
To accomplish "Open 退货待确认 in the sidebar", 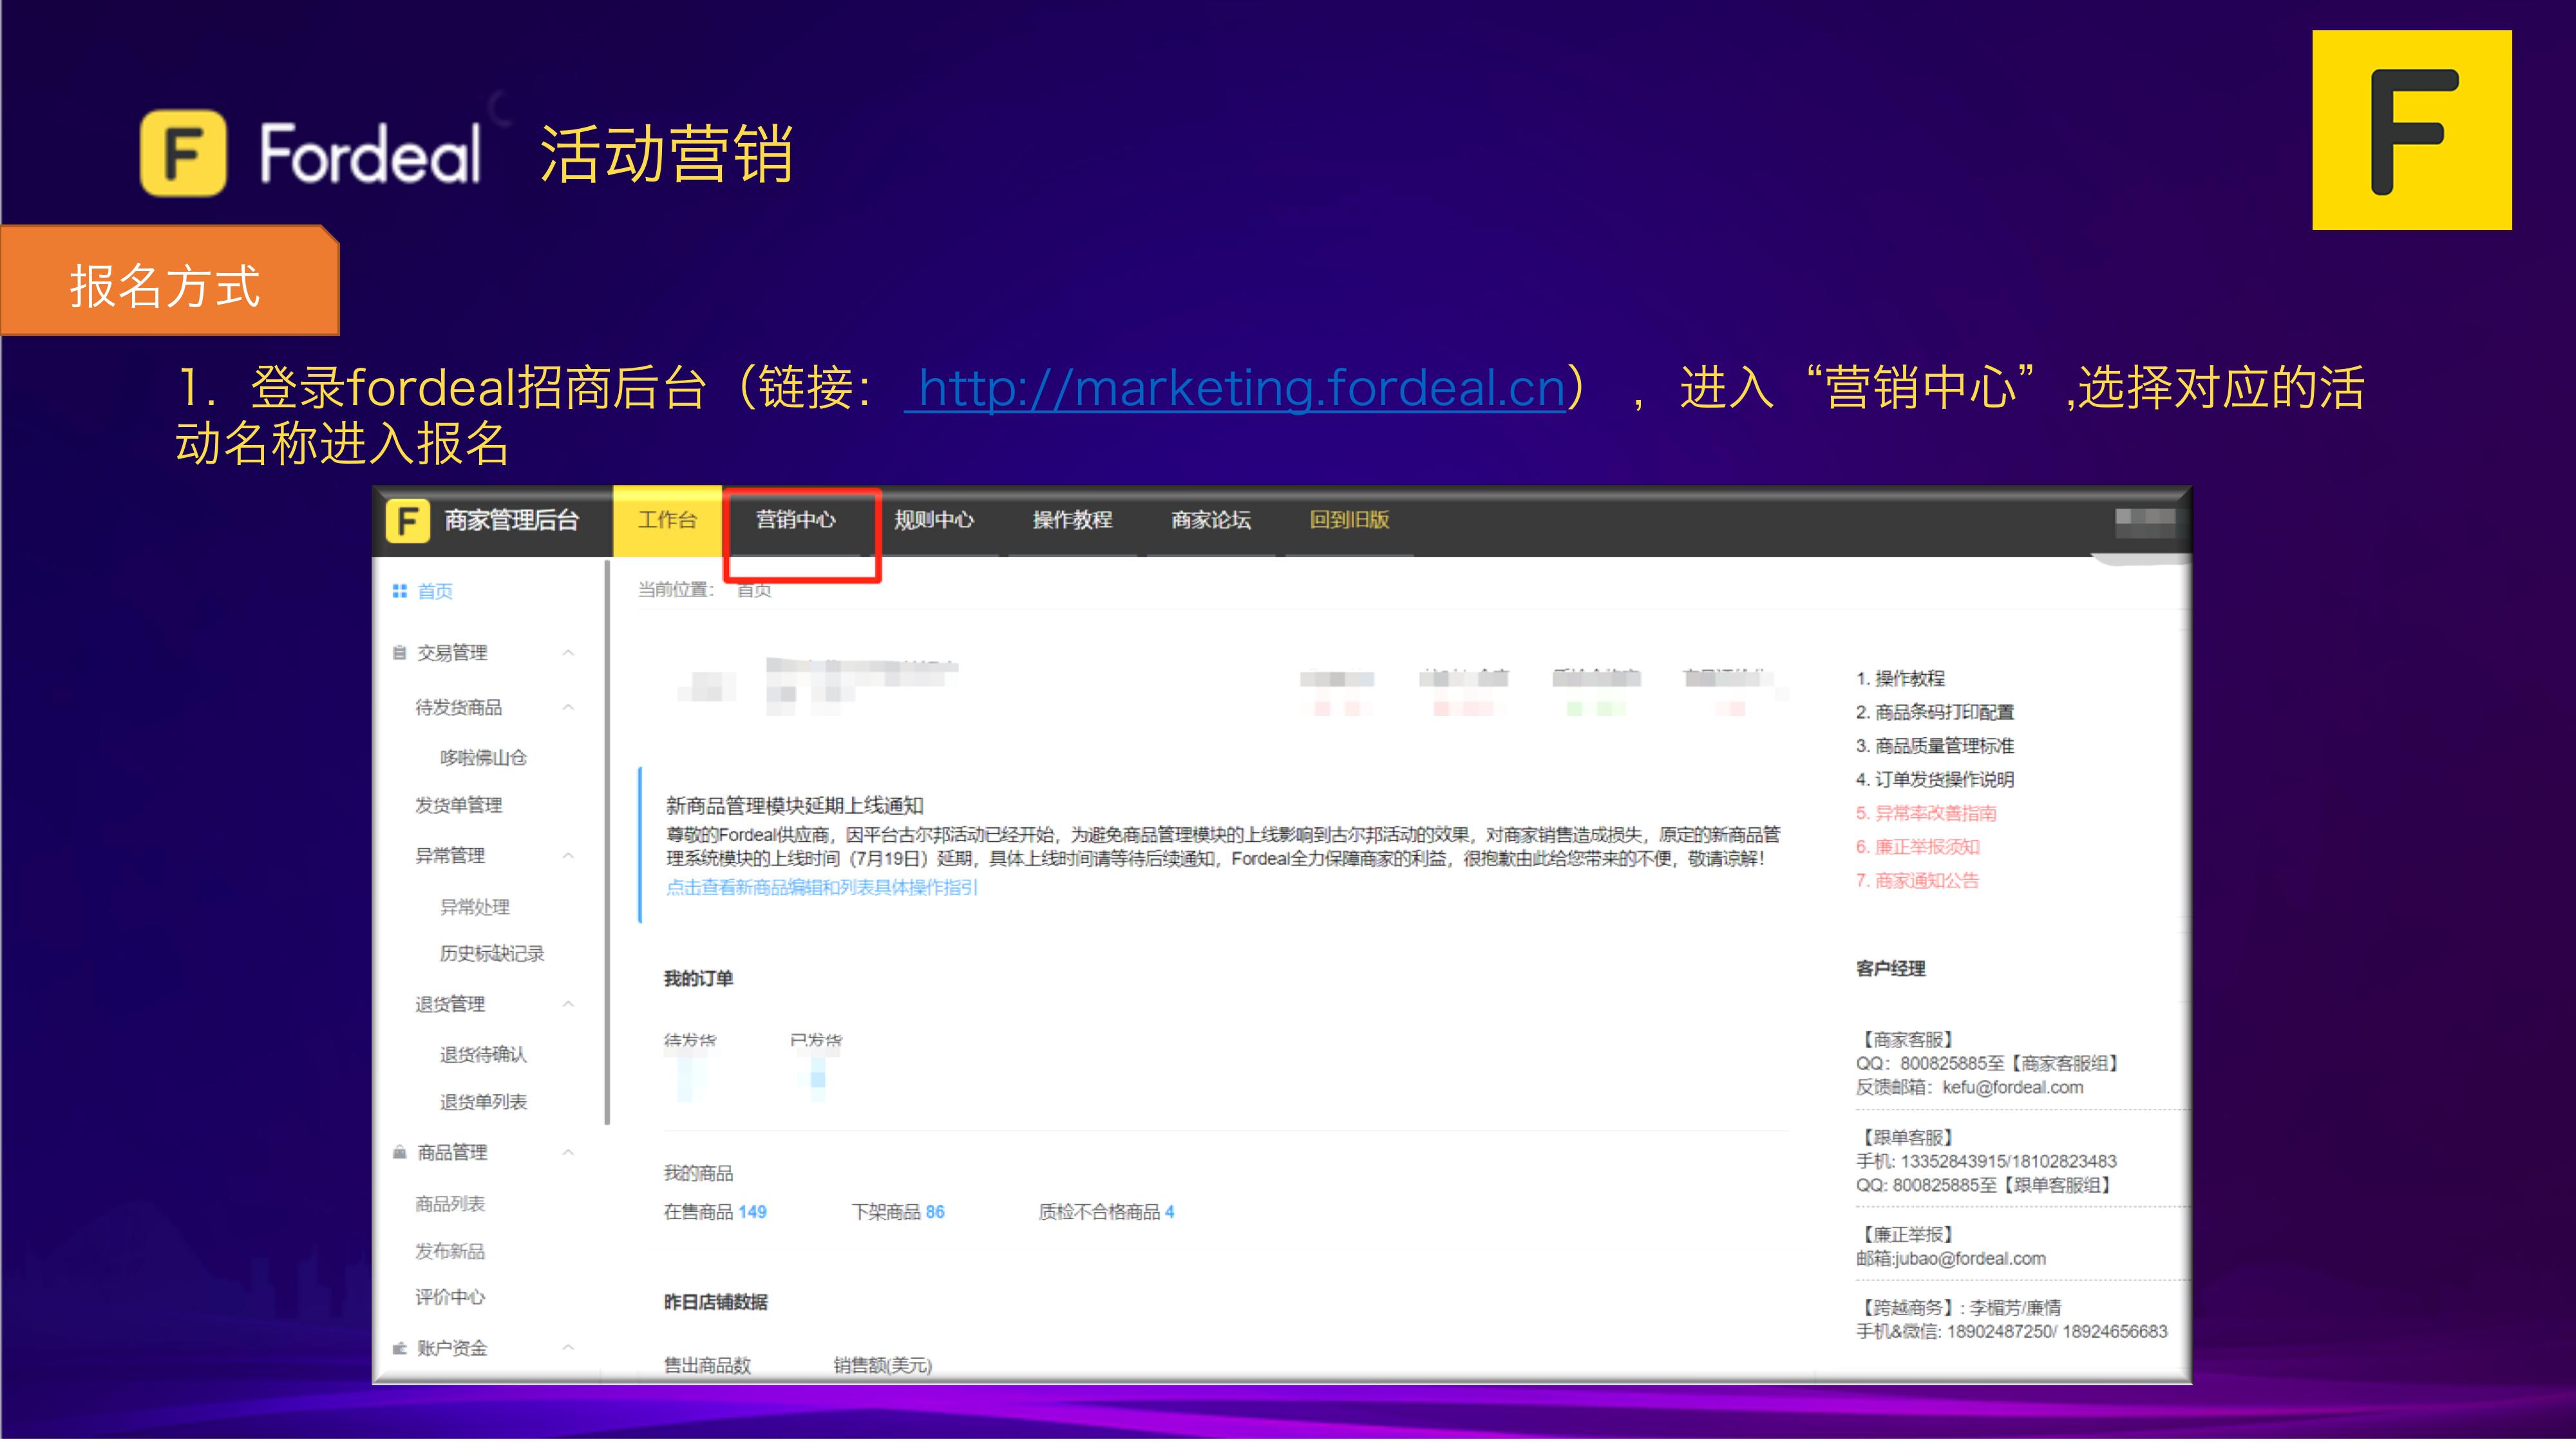I will coord(483,1054).
